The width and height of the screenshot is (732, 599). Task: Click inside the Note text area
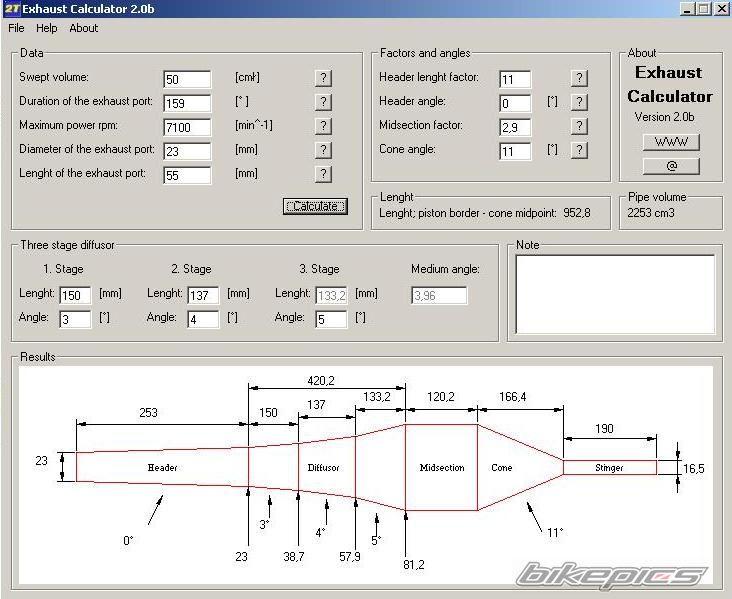(x=615, y=294)
